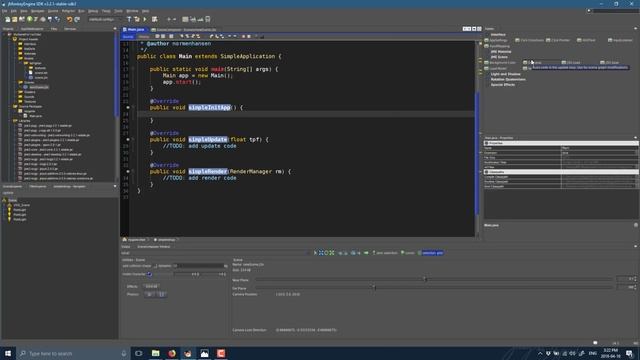Collapse the simpleRender method fold marker
Viewport: 640px width, 360px height.
tap(133, 171)
